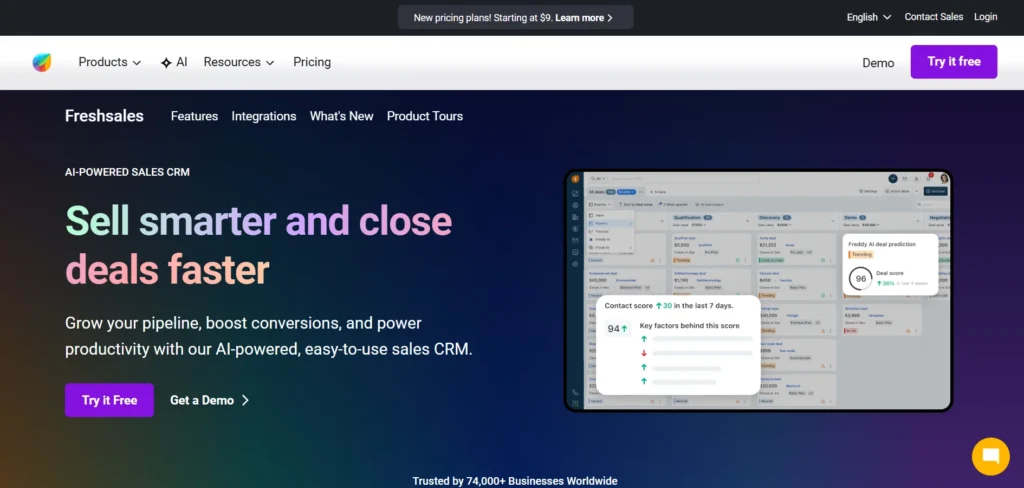Viewport: 1024px width, 488px height.
Task: Open the Pipeline view dropdown in preview
Action: pyautogui.click(x=600, y=204)
